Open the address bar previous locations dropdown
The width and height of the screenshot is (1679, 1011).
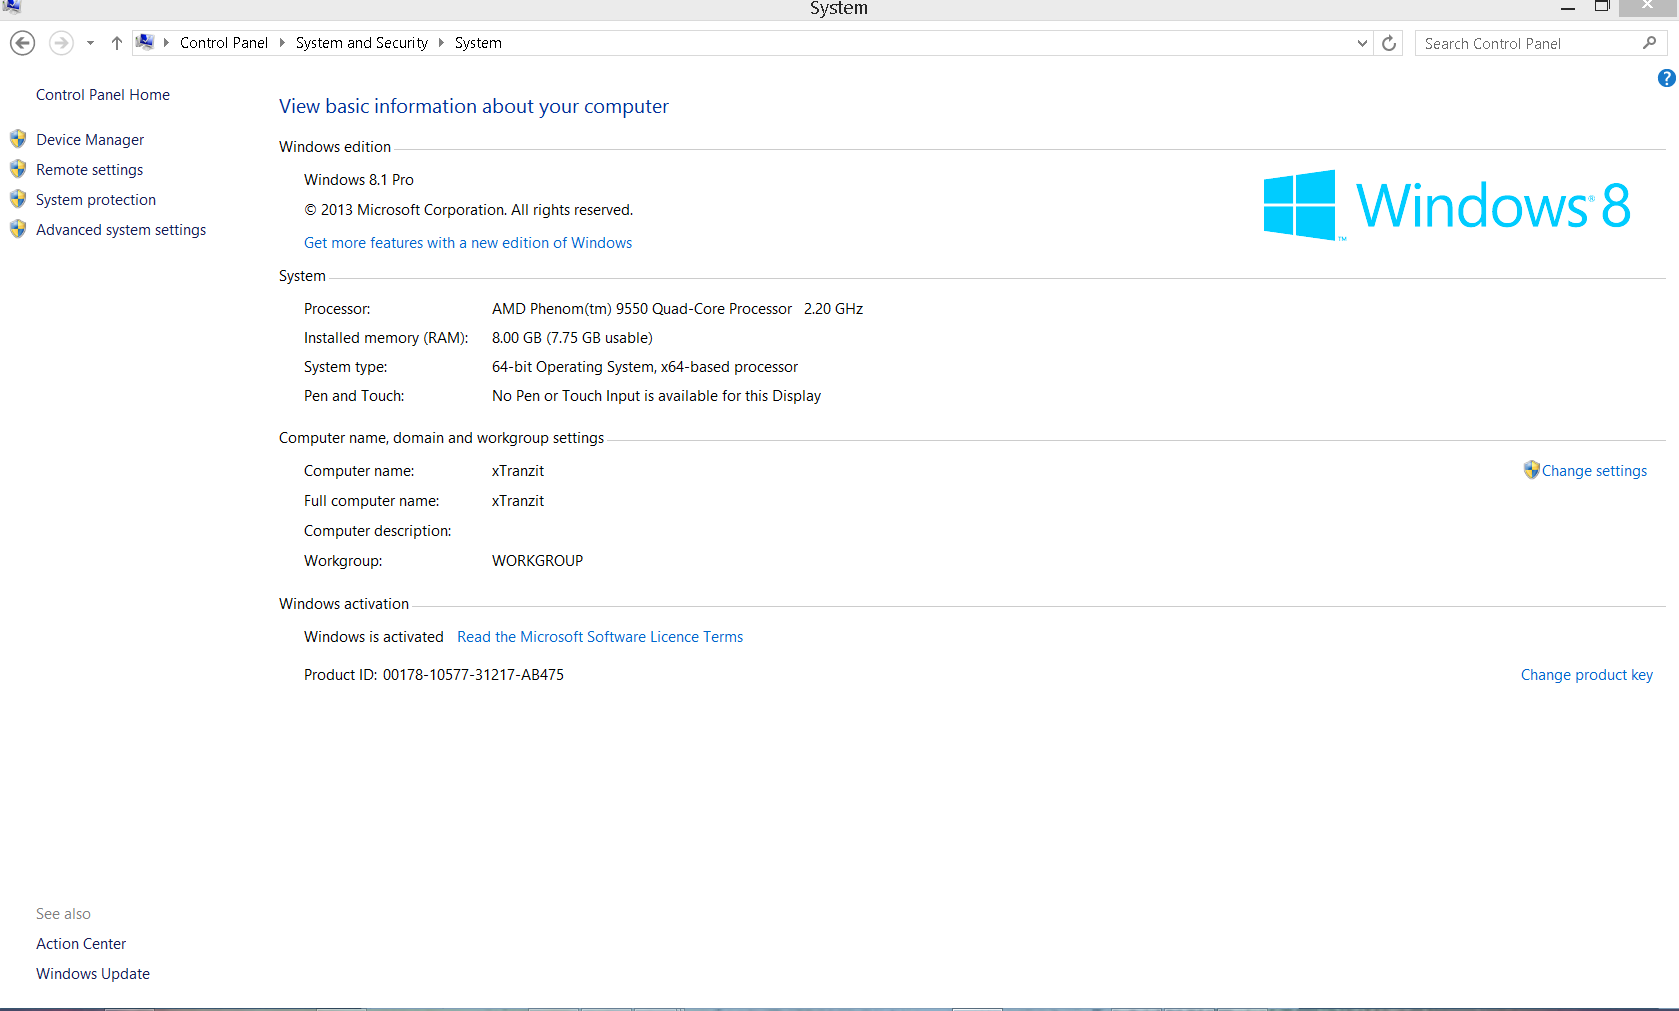pos(1362,43)
